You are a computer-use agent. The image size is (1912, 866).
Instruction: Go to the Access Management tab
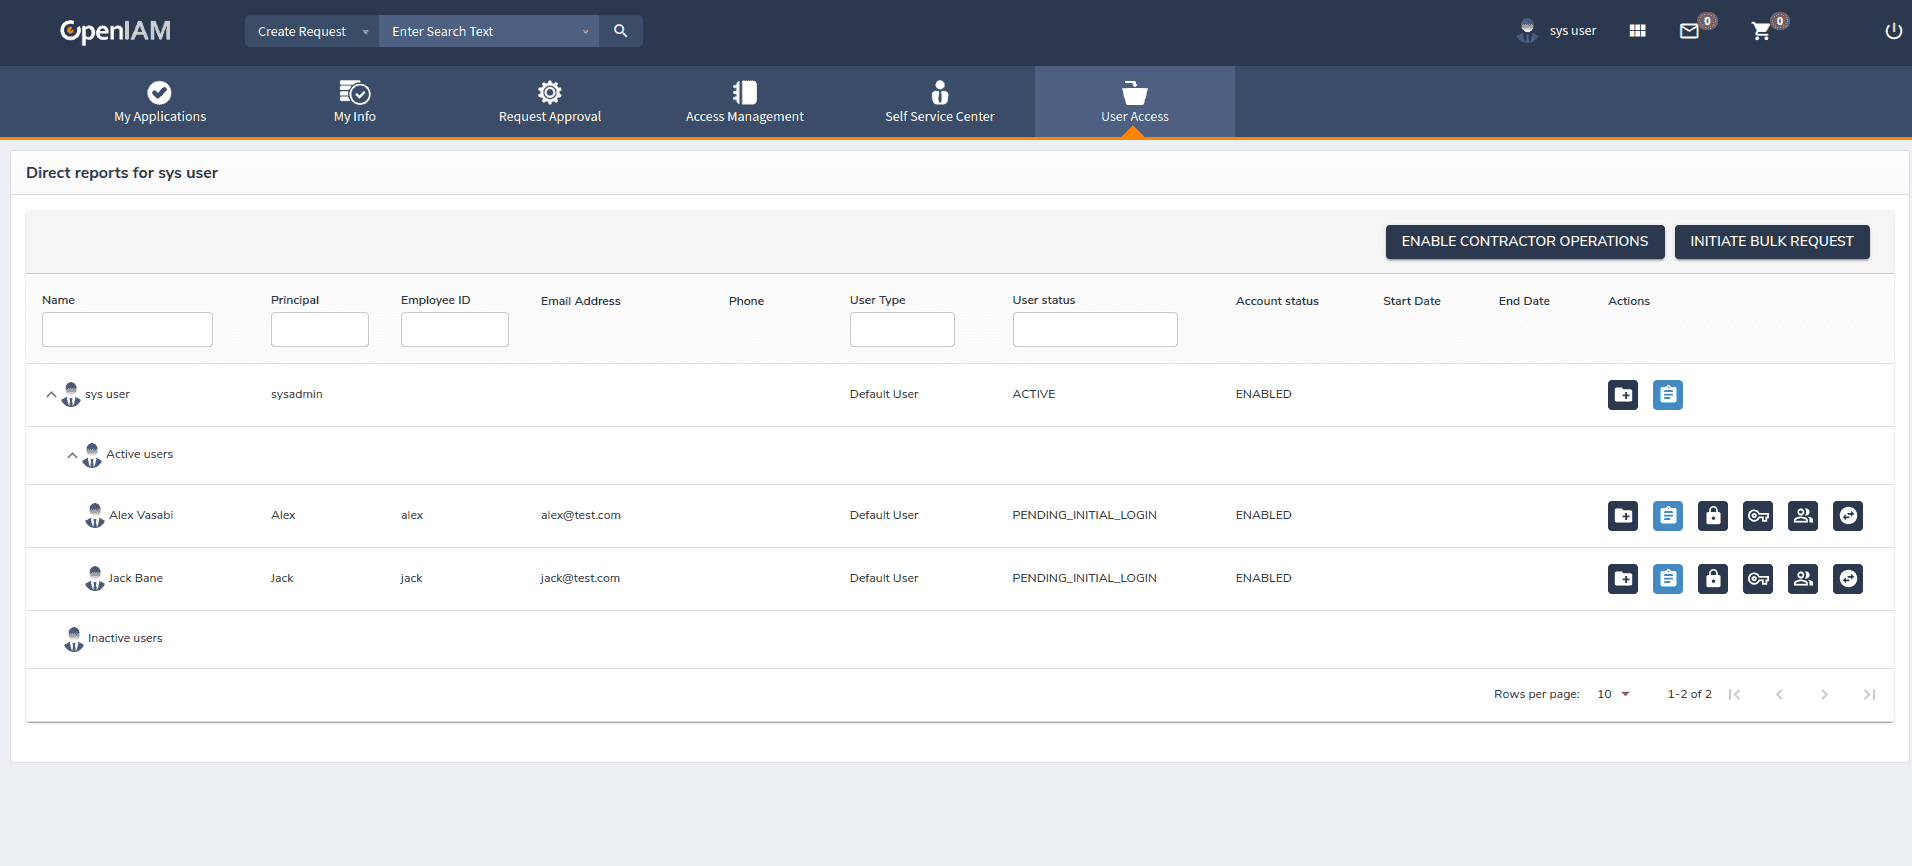coord(744,103)
